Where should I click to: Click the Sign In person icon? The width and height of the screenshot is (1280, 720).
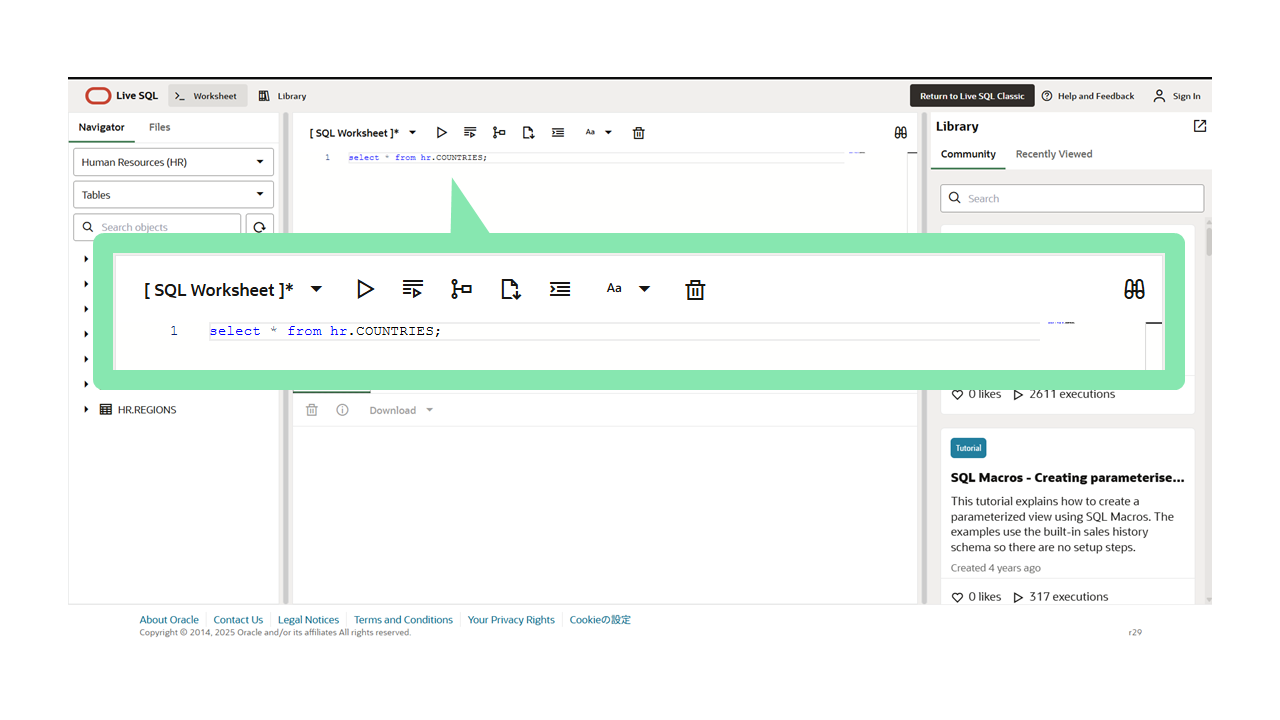[1159, 96]
